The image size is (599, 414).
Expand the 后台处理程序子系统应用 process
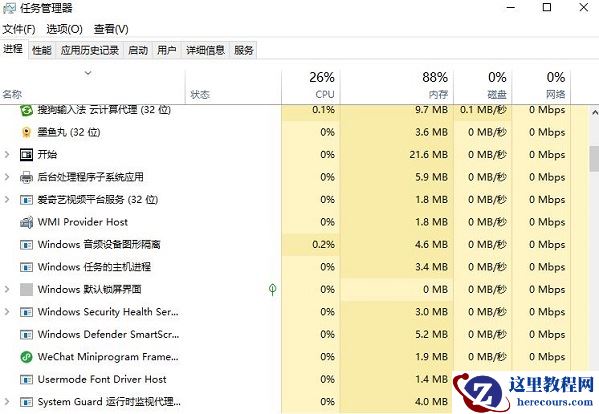(x=7, y=177)
